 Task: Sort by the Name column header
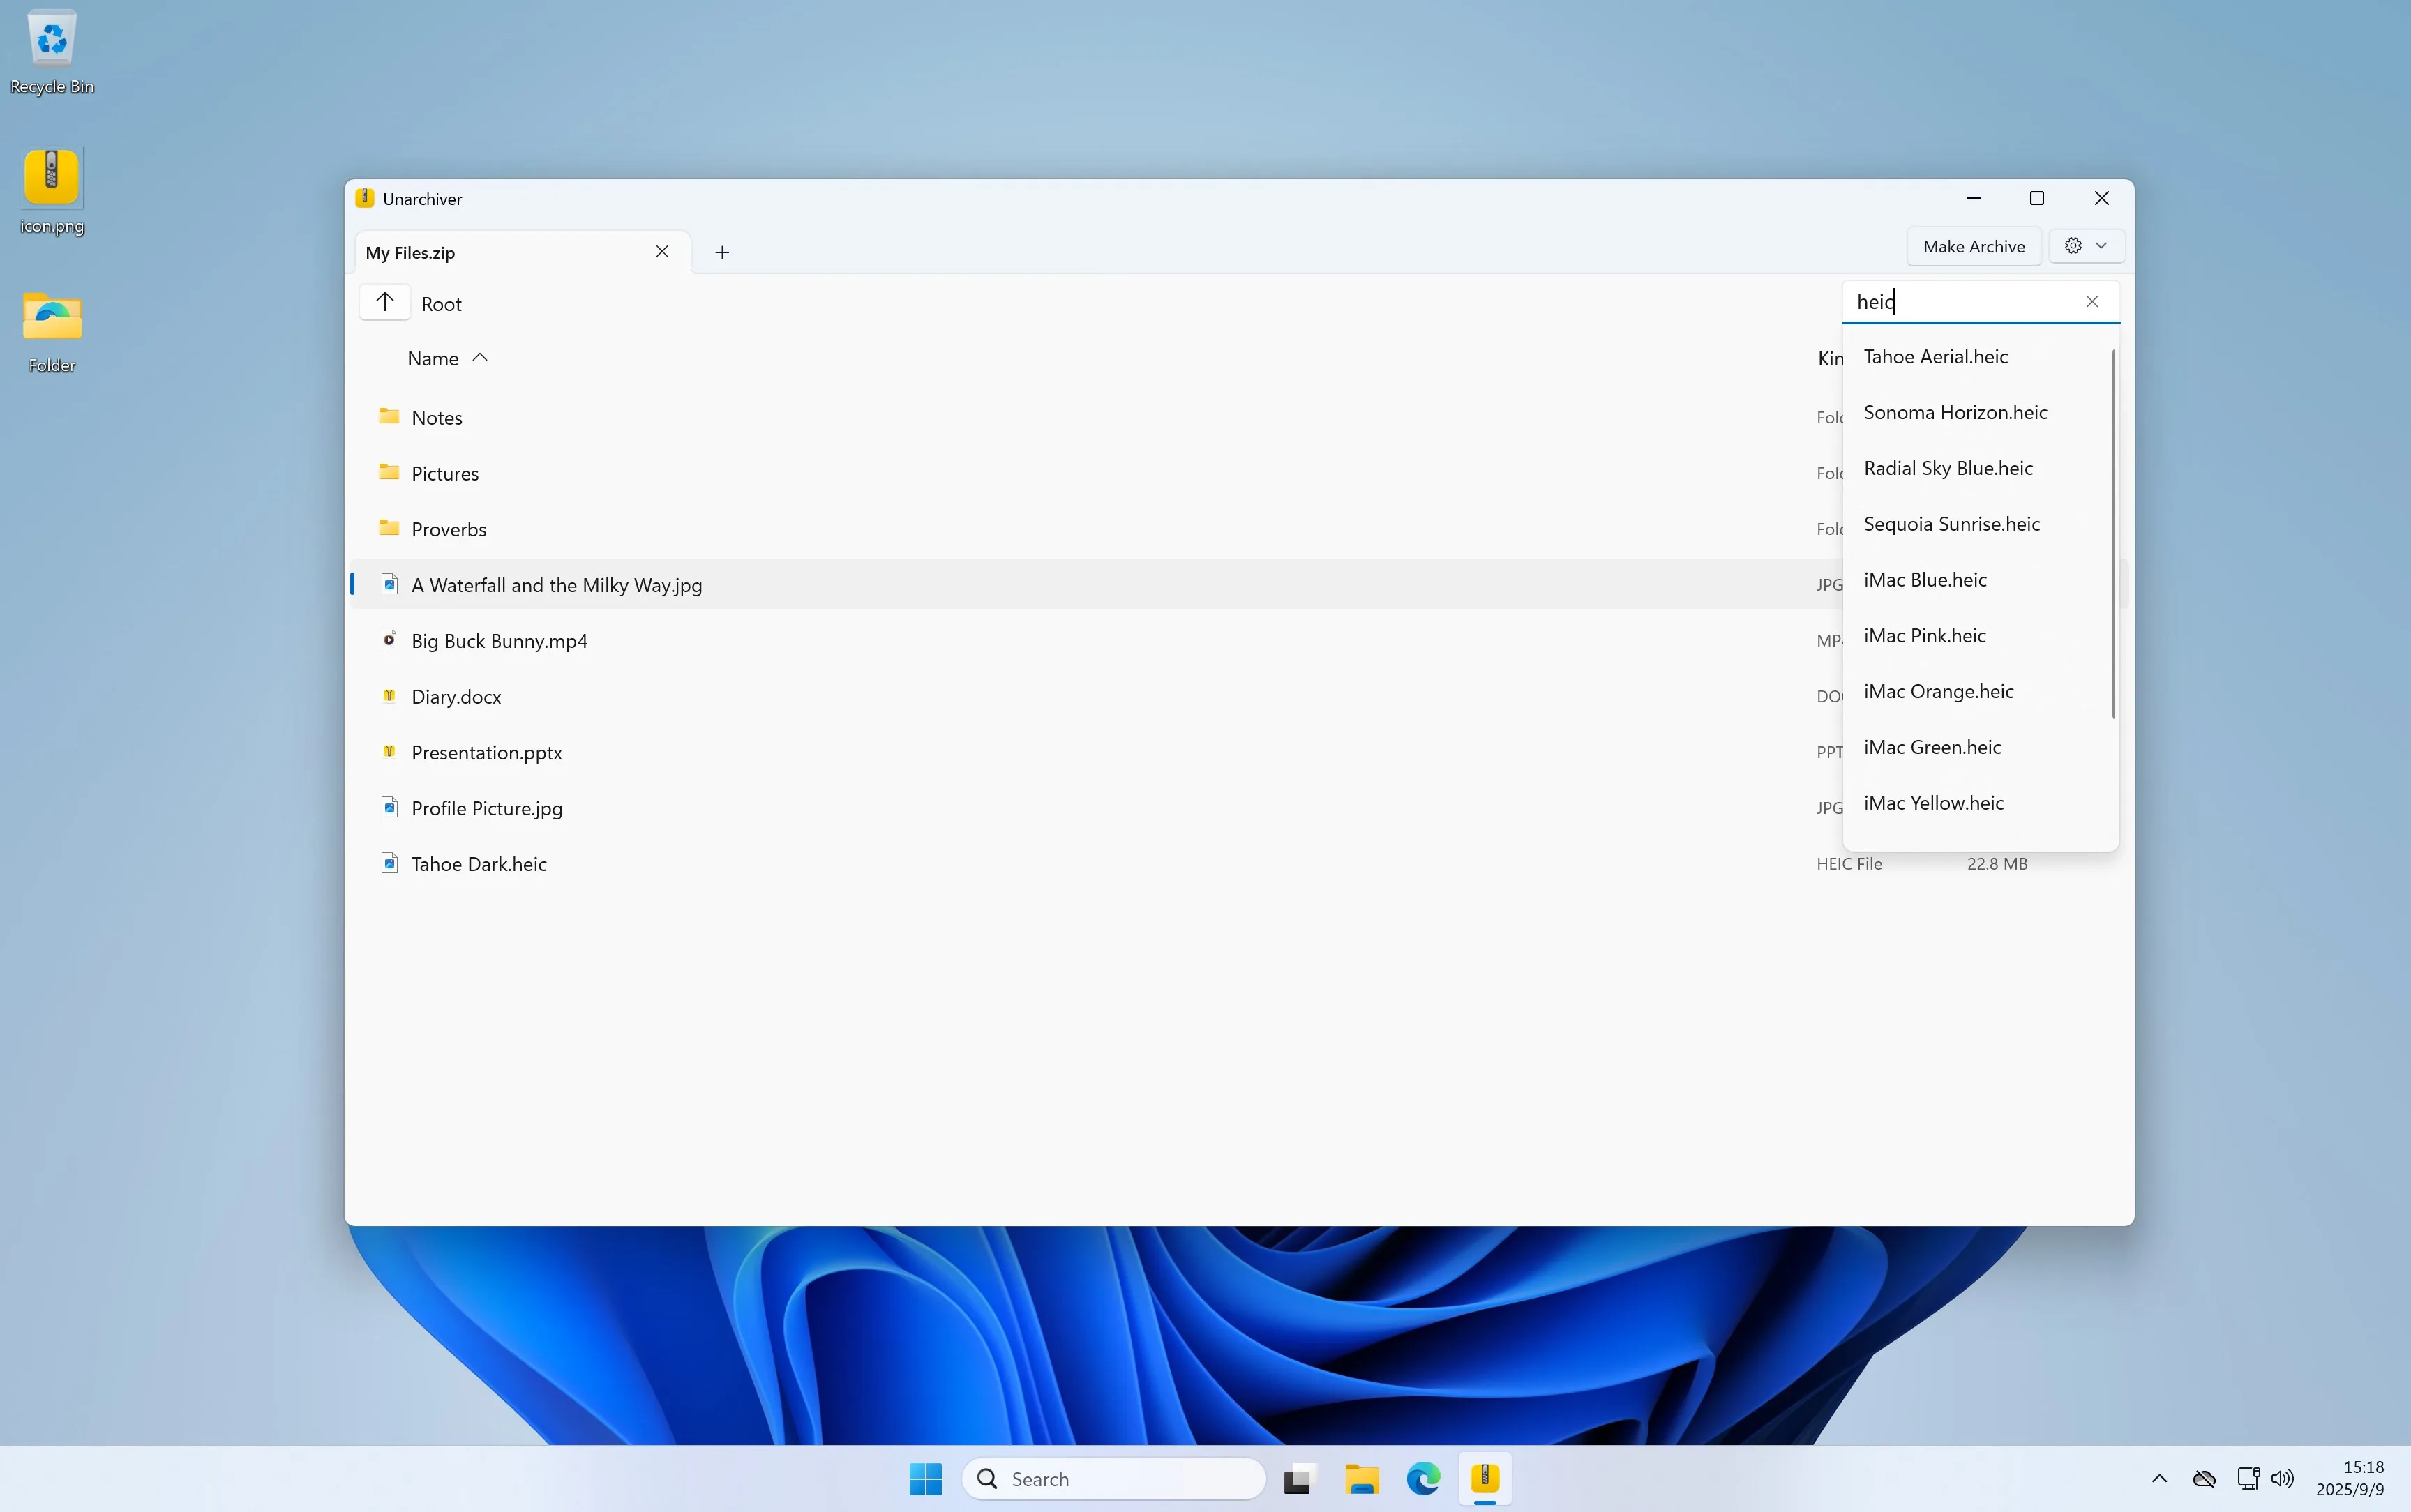pos(447,358)
